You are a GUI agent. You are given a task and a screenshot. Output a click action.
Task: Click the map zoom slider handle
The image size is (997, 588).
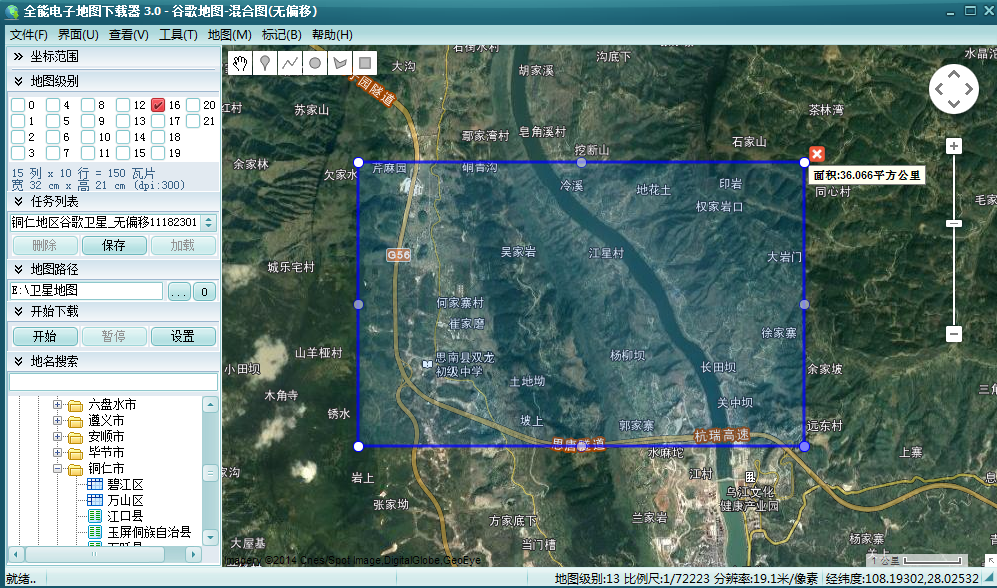tap(954, 223)
